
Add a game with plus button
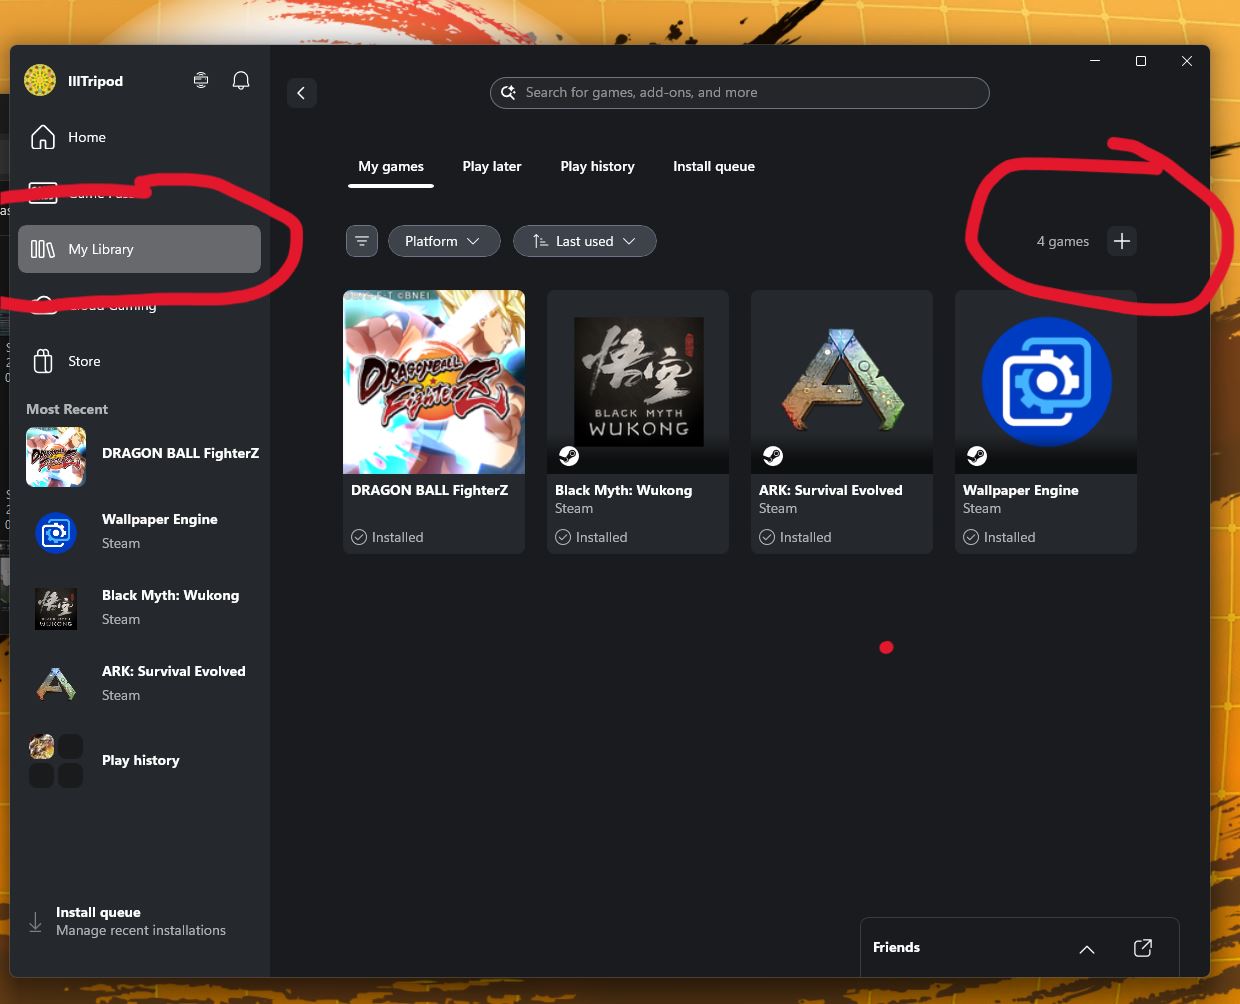point(1122,241)
